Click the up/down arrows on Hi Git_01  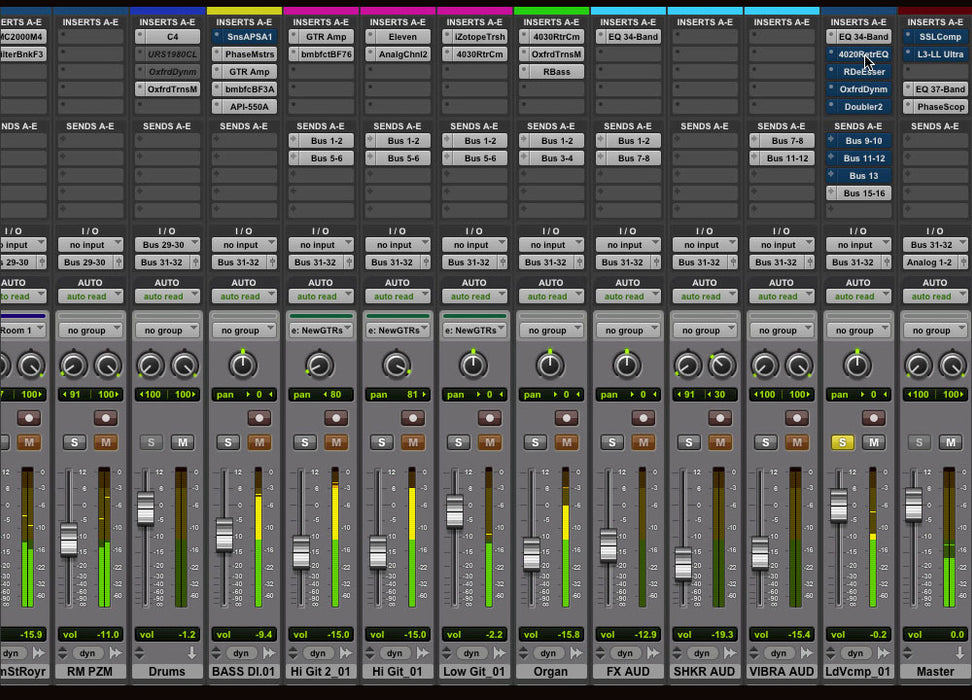pos(370,653)
